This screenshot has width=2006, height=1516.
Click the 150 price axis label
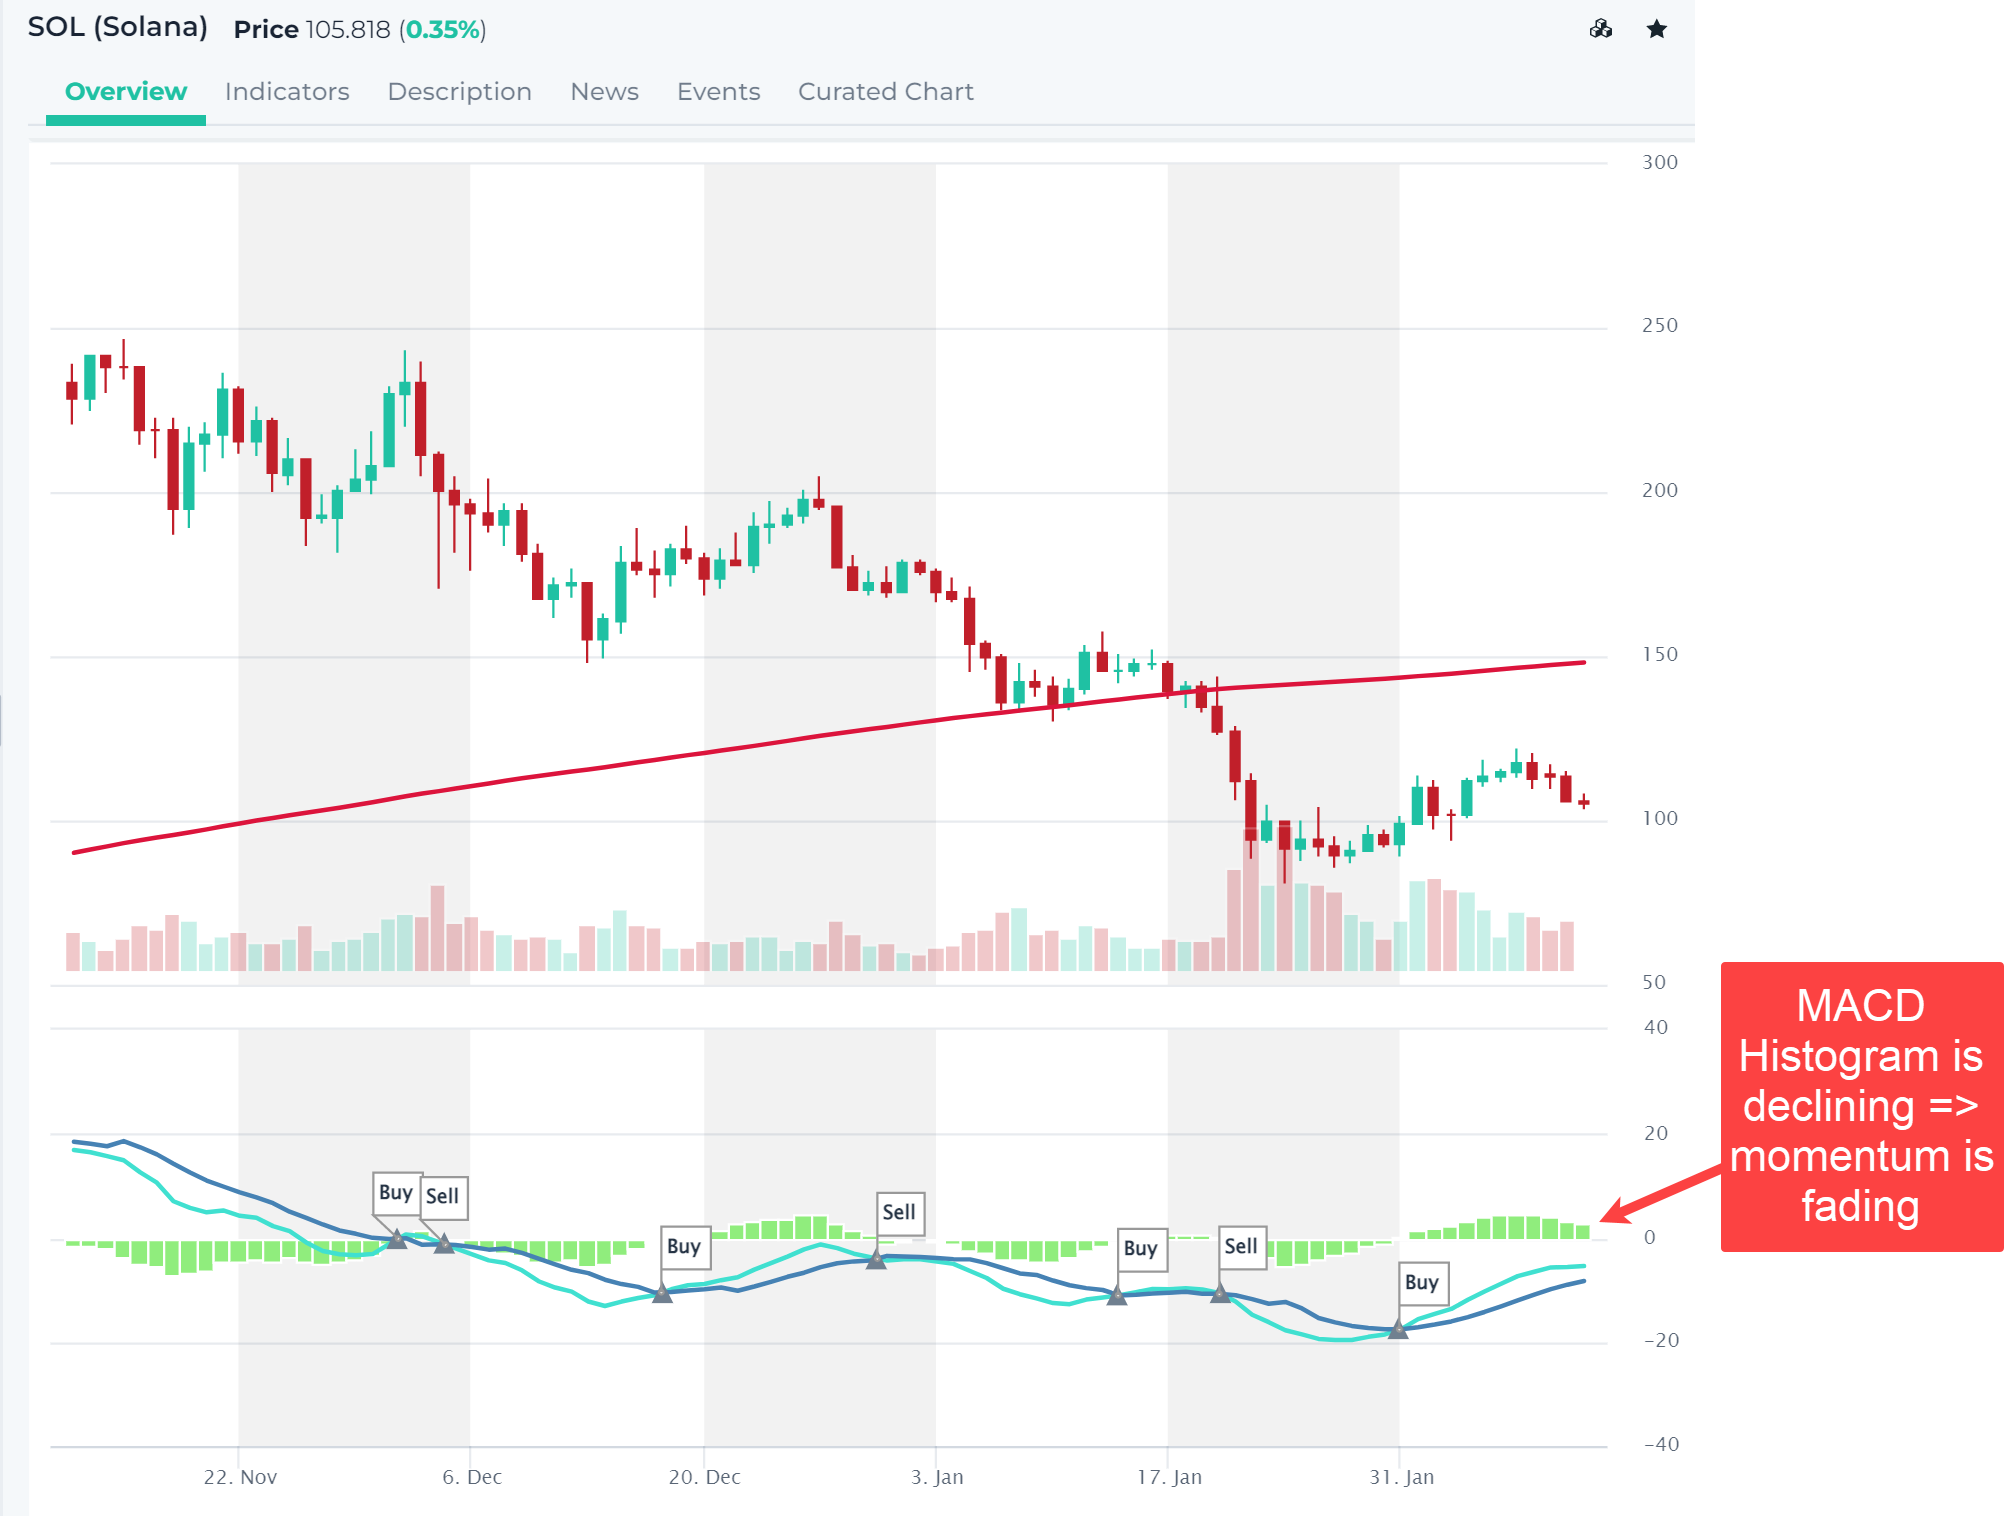1660,654
